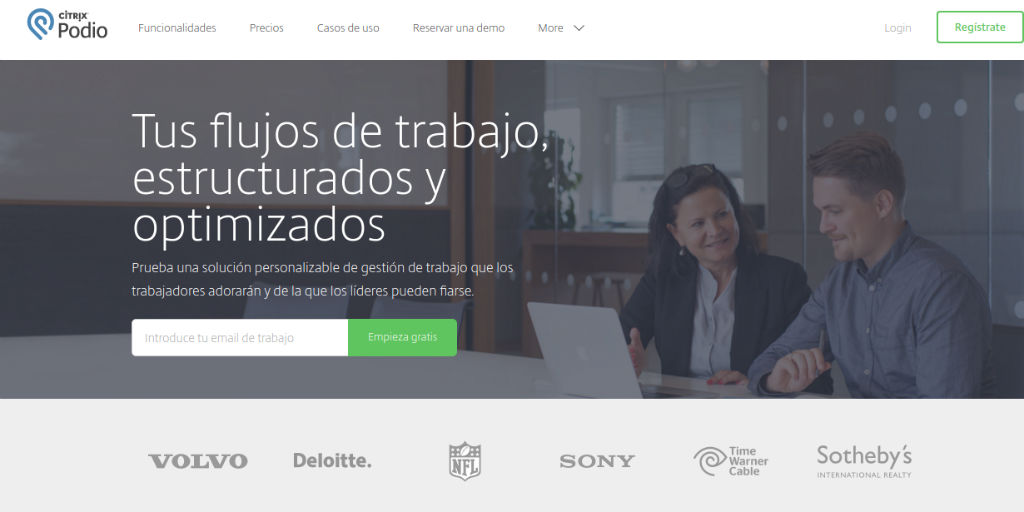
Task: Click the Deloitte logo
Action: 332,460
